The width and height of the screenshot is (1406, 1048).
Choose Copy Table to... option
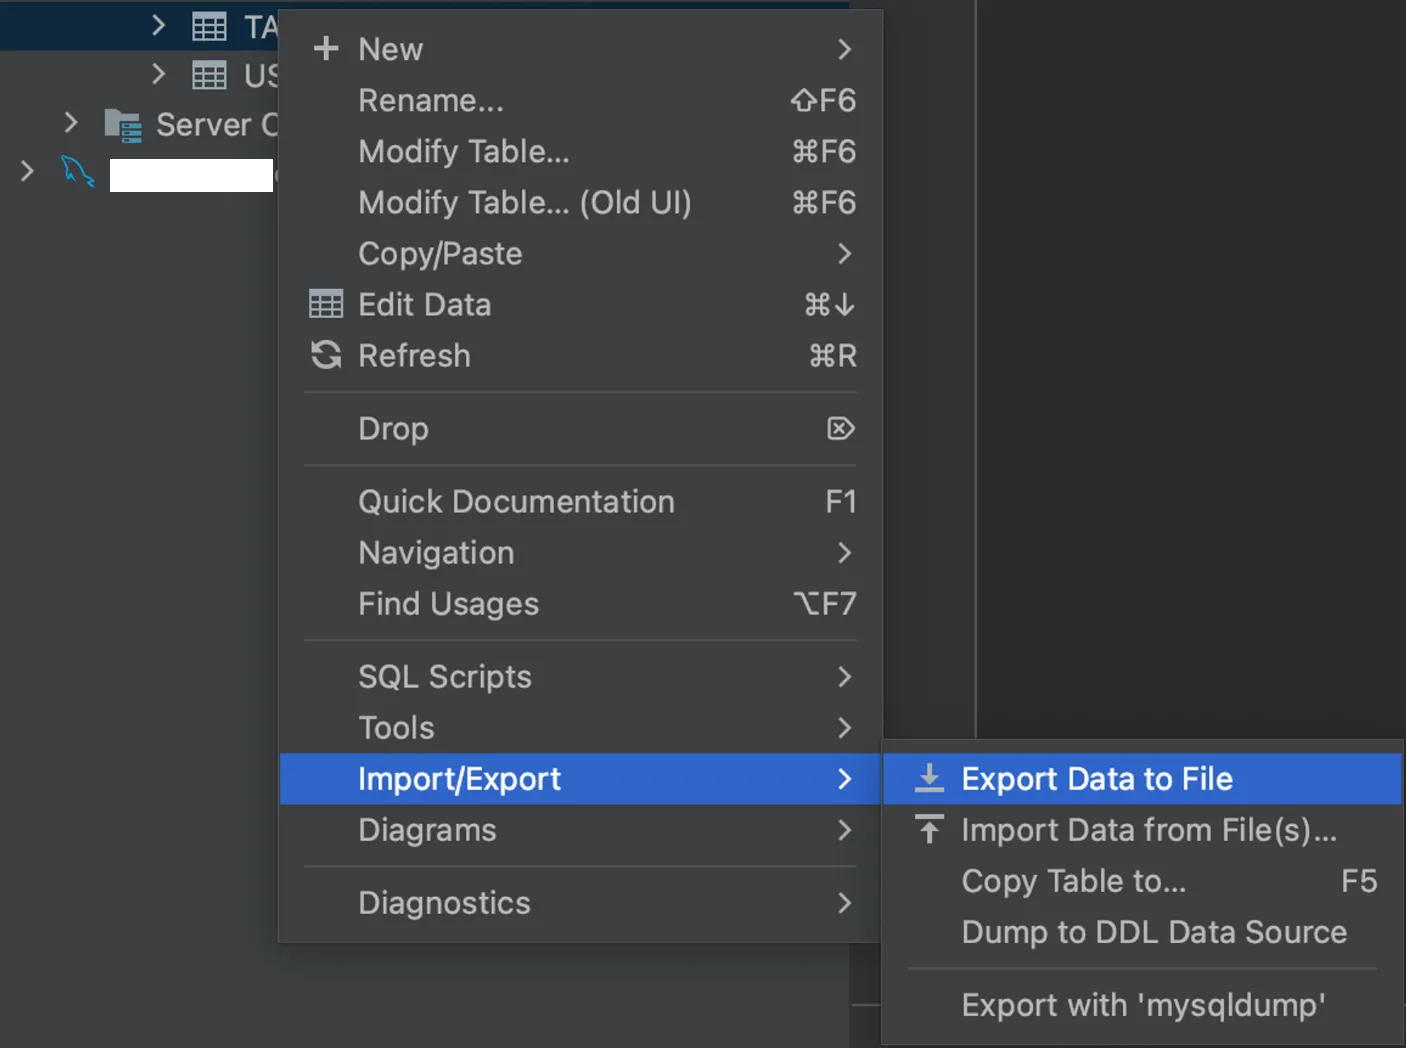tap(1074, 881)
